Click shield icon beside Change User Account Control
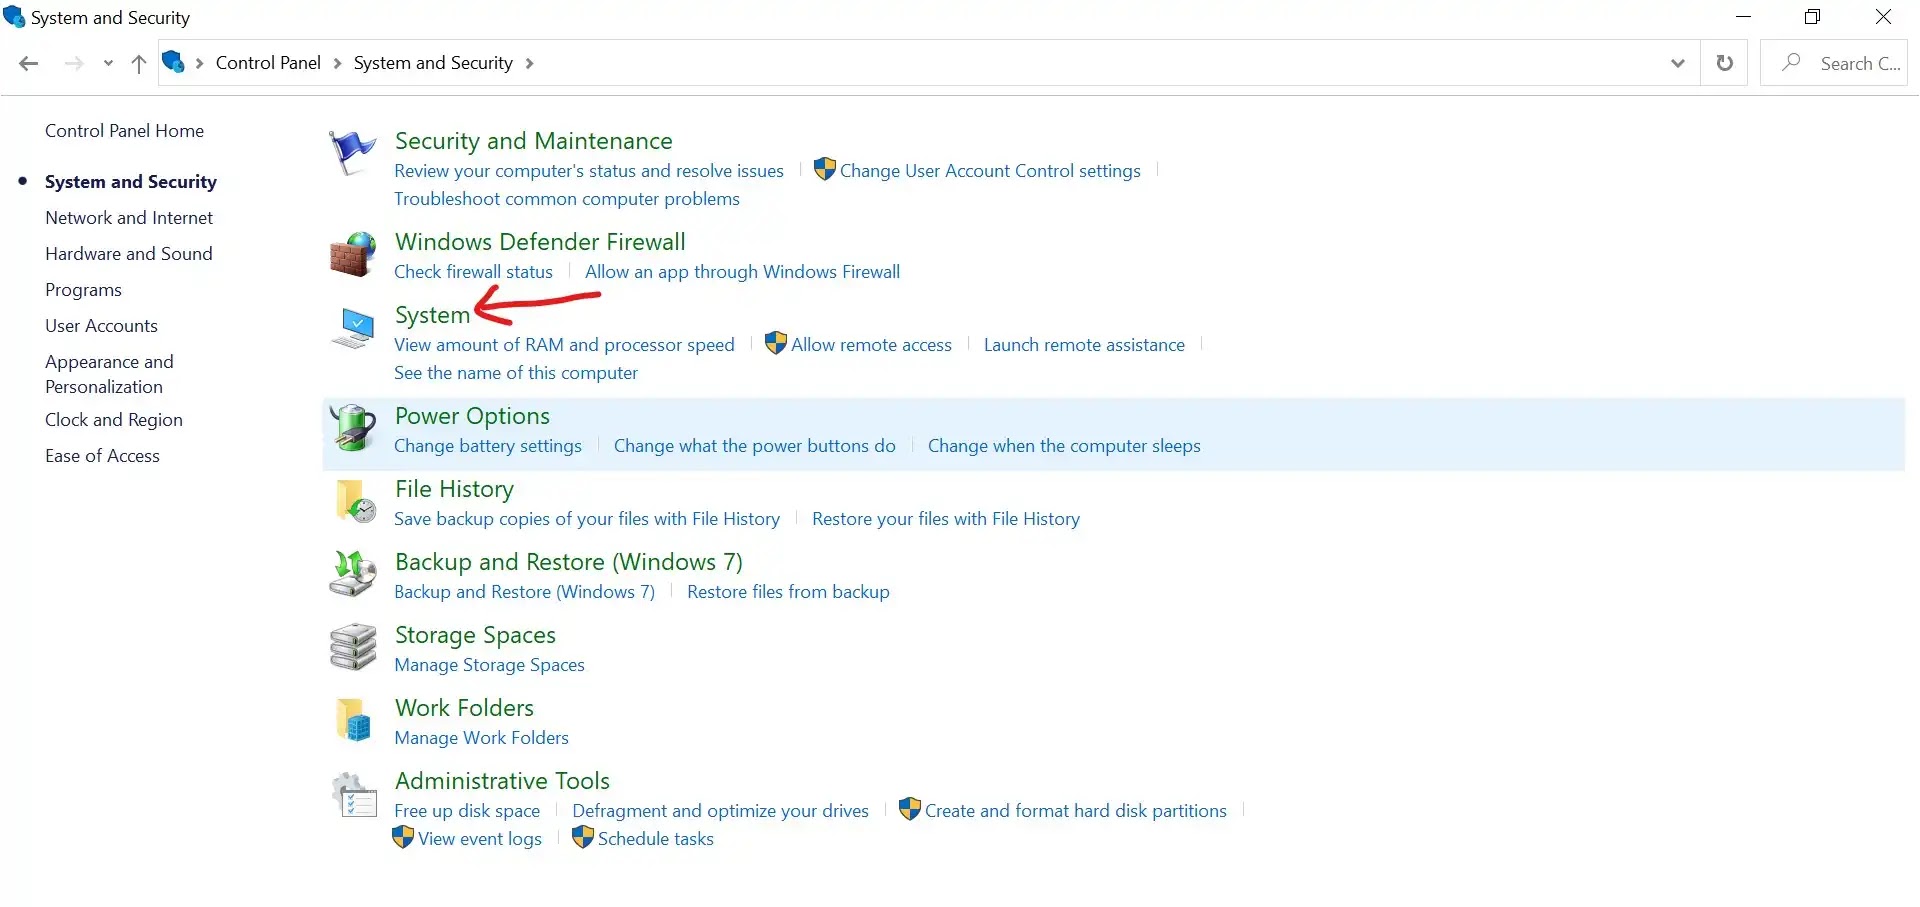 click(x=824, y=169)
